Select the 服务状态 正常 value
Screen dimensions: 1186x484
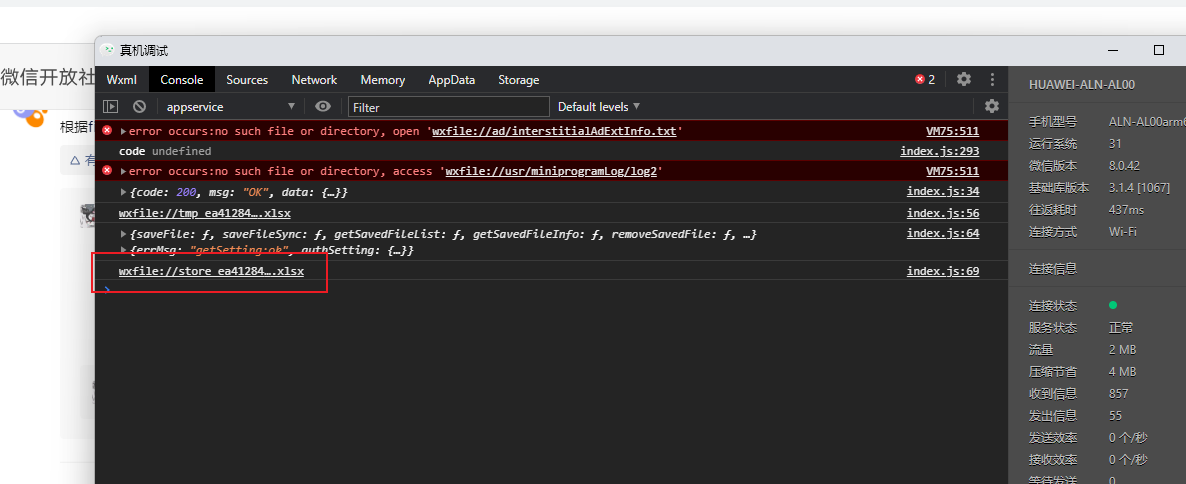point(1121,327)
